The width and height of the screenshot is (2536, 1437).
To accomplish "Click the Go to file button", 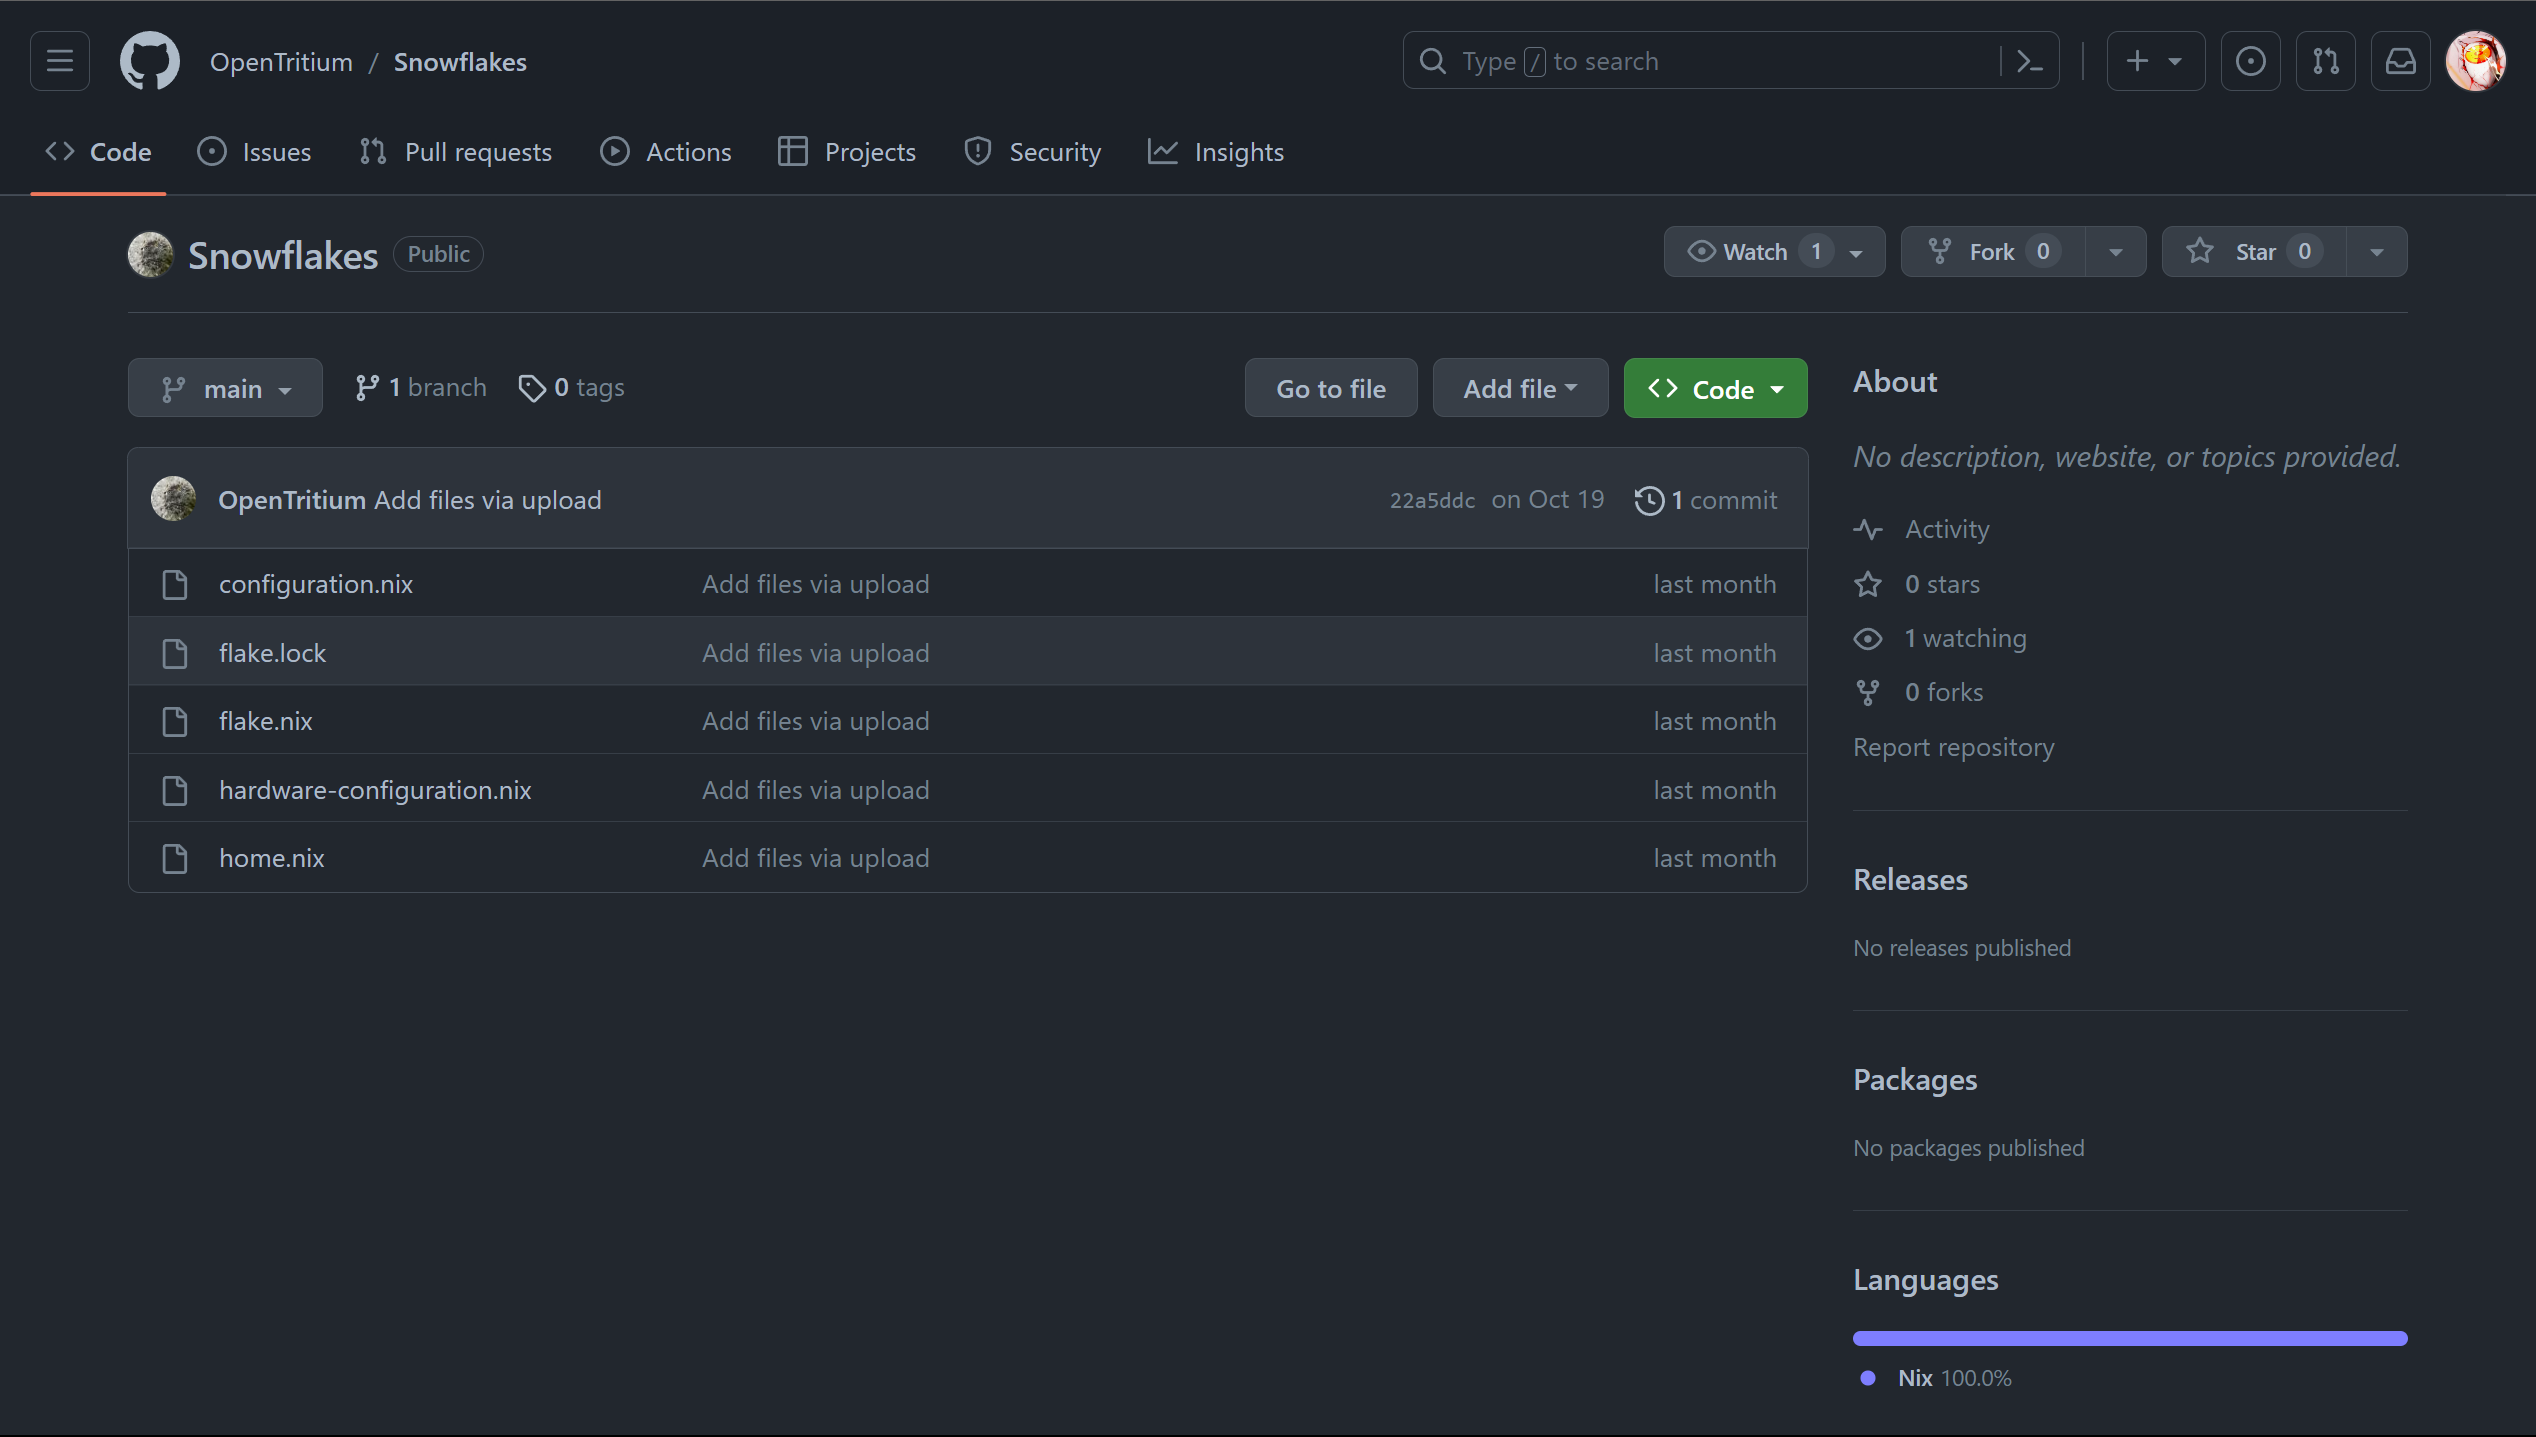I will pyautogui.click(x=1331, y=388).
